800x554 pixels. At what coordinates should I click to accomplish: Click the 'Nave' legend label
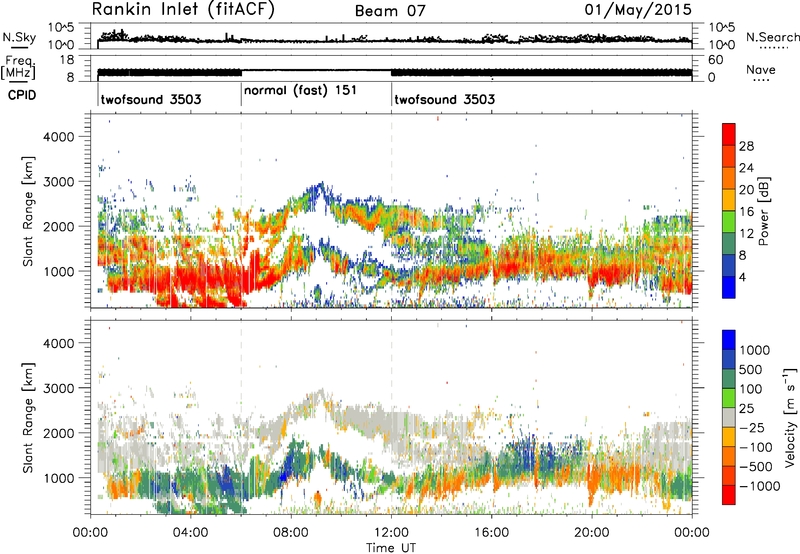click(x=761, y=69)
